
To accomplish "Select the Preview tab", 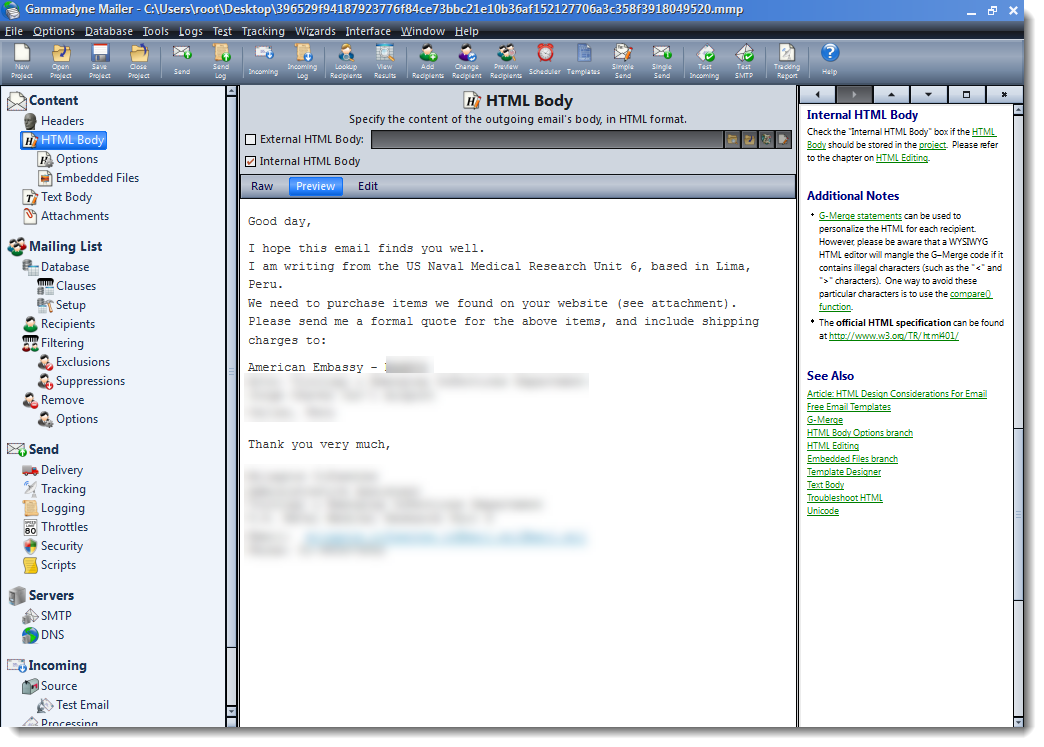I will tap(316, 186).
